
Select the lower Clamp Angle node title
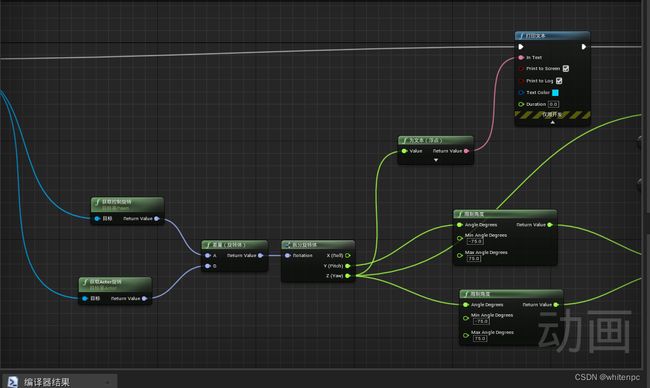coord(511,294)
